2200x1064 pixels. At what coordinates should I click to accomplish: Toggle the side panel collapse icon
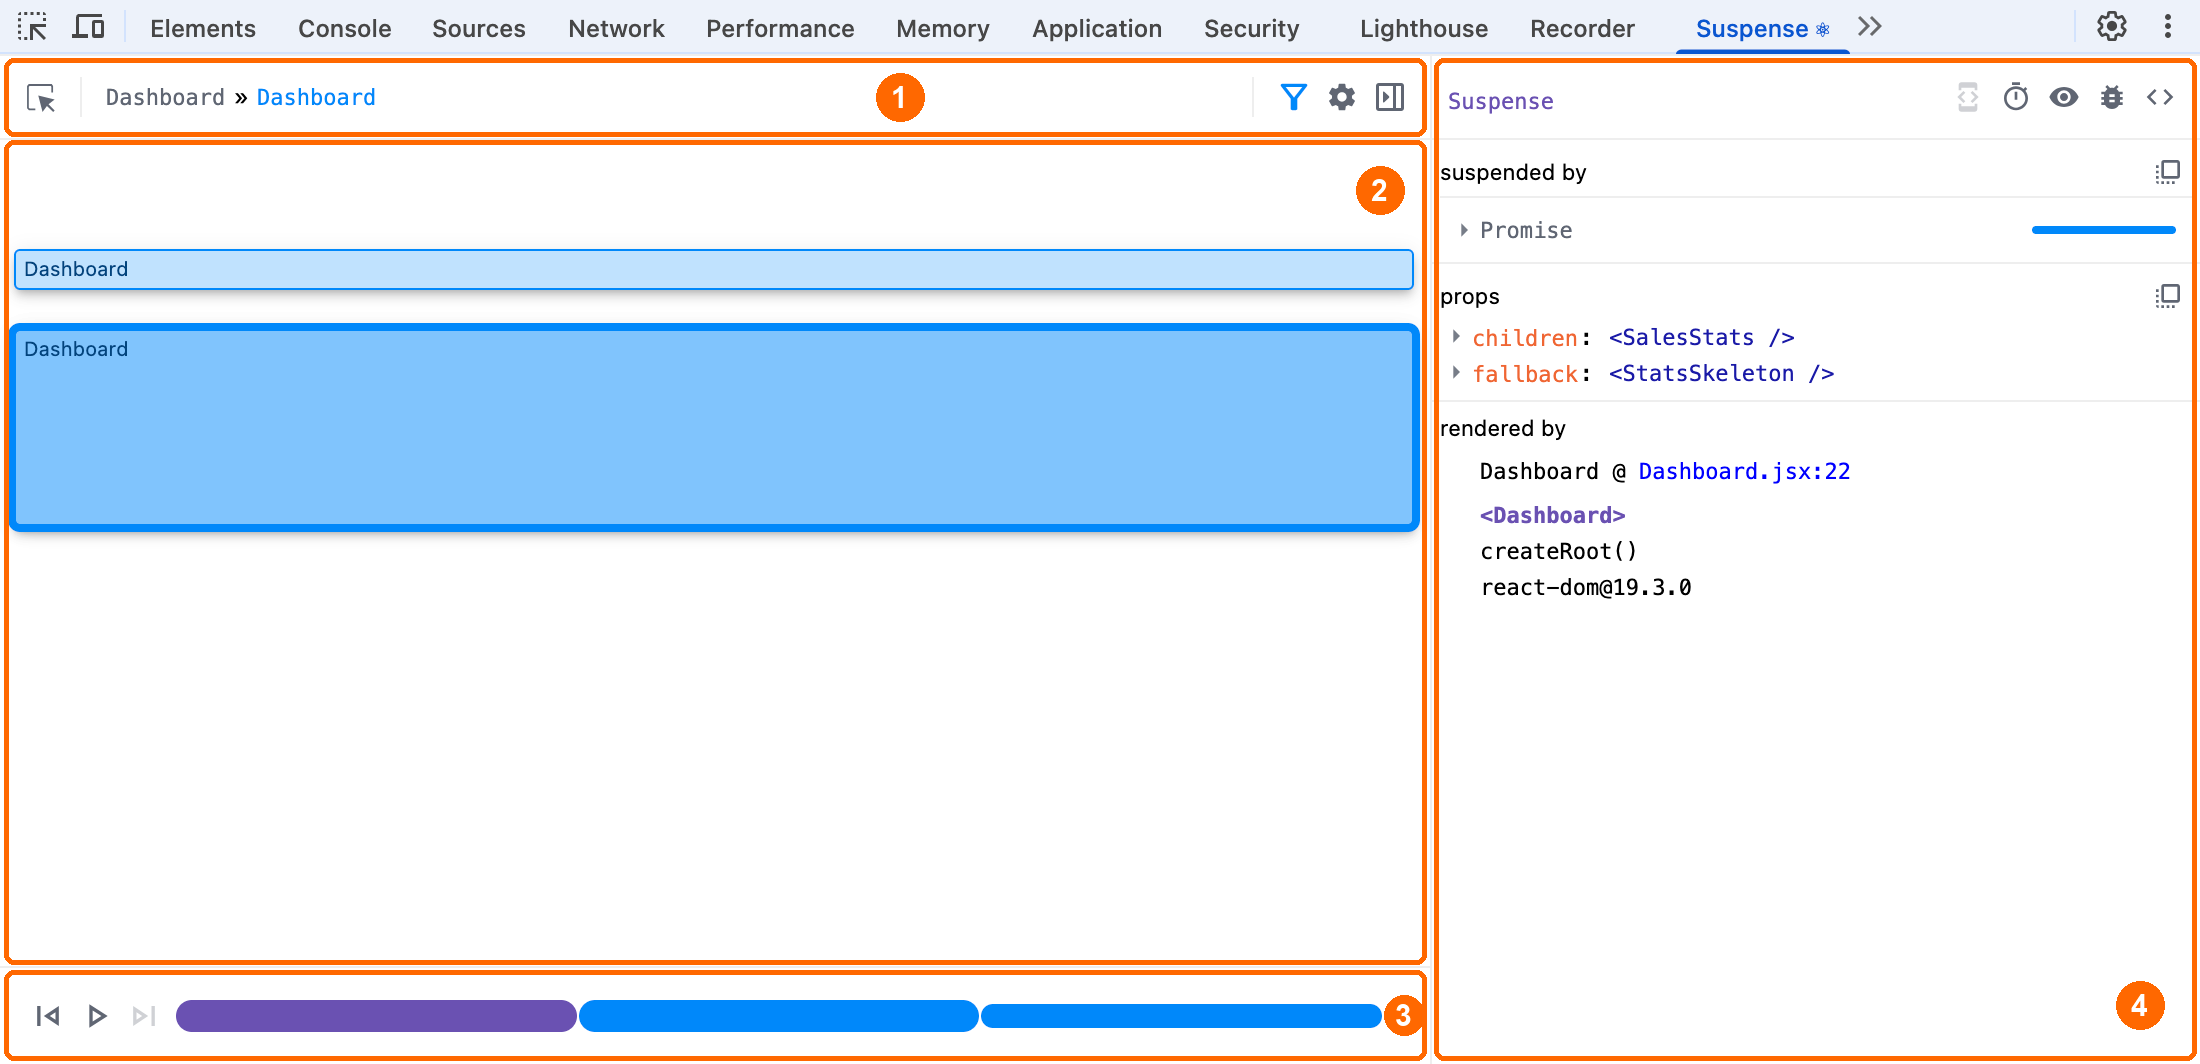[x=1390, y=97]
